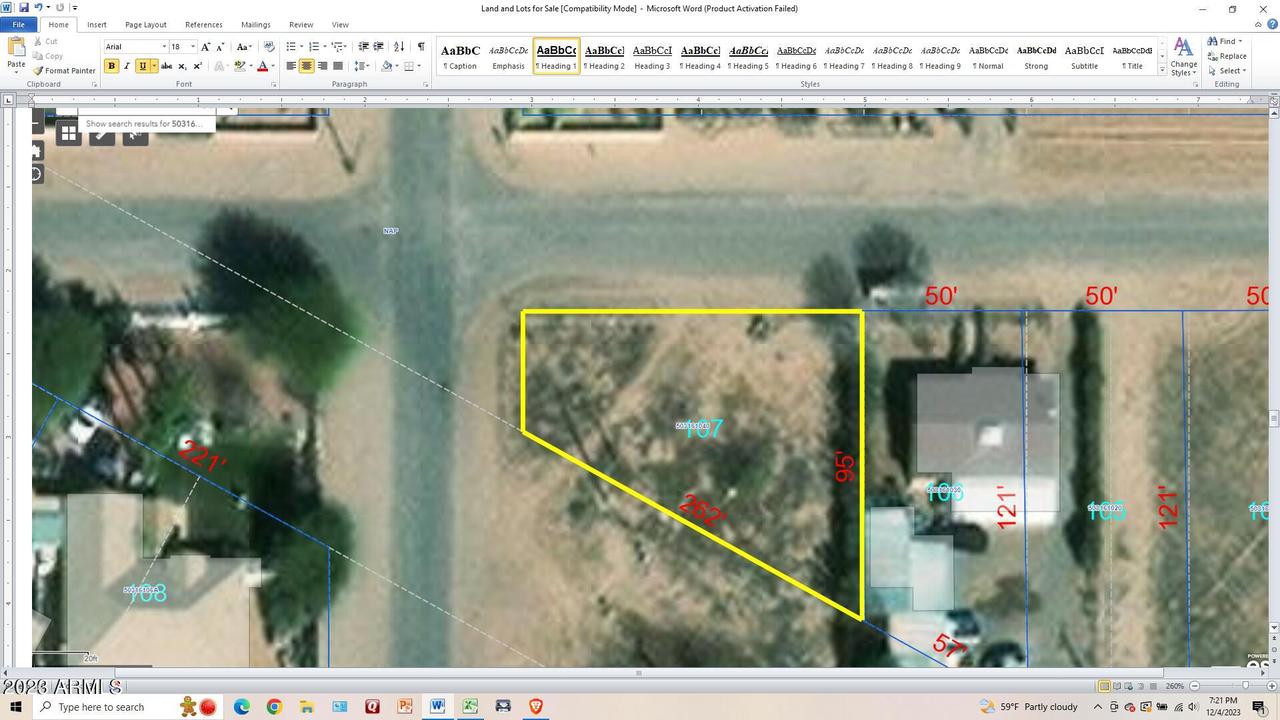Open the line spacing dropdown
1280x720 pixels.
coord(363,66)
